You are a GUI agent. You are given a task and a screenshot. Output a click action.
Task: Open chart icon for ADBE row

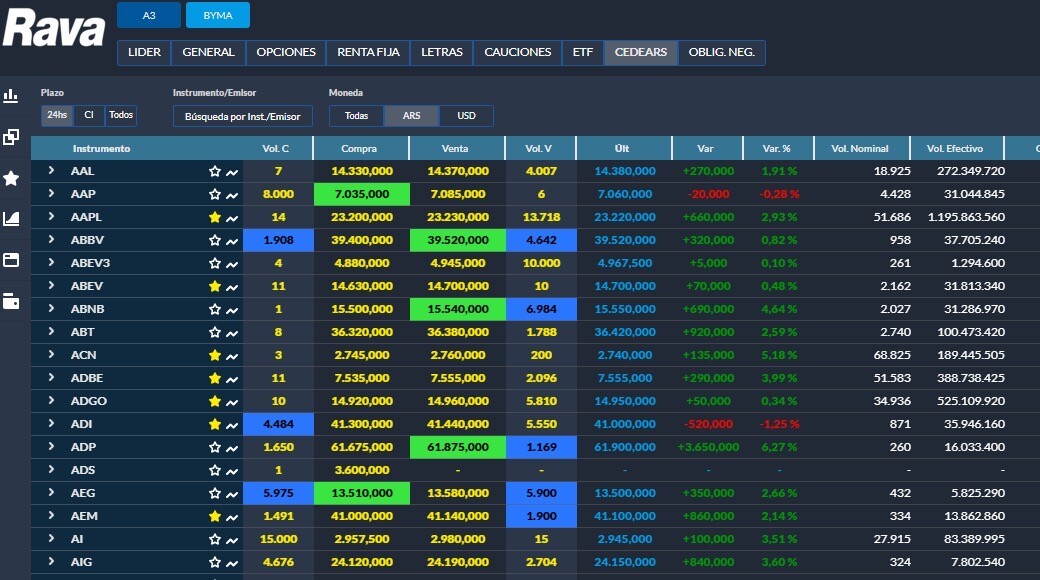231,379
